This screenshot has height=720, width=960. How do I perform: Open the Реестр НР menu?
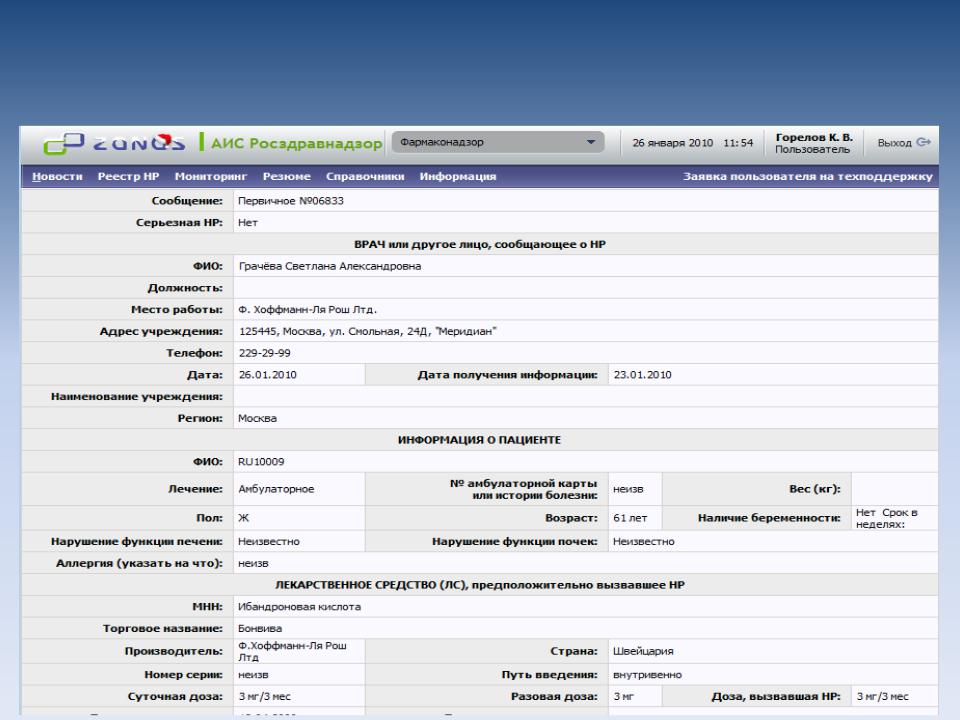(x=128, y=177)
